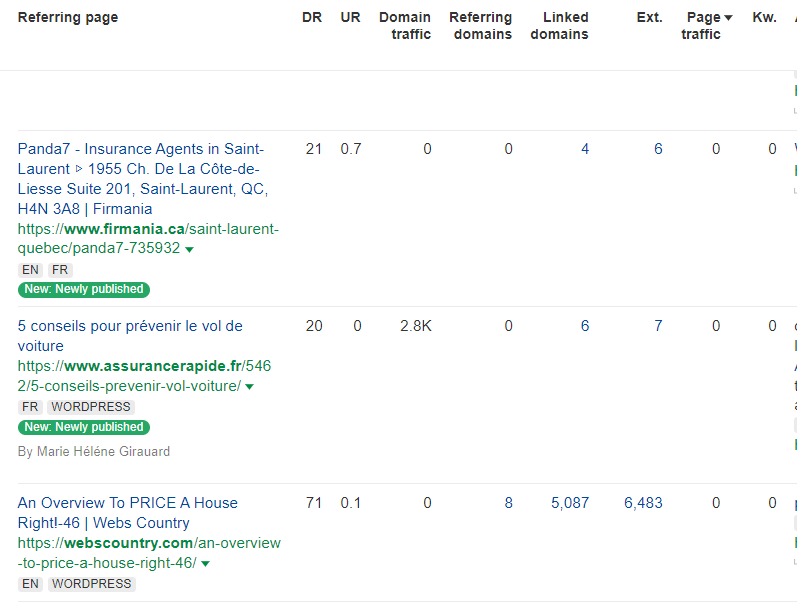Select Domain traffic value 2.8K
This screenshot has height=609, width=797.
(x=416, y=326)
